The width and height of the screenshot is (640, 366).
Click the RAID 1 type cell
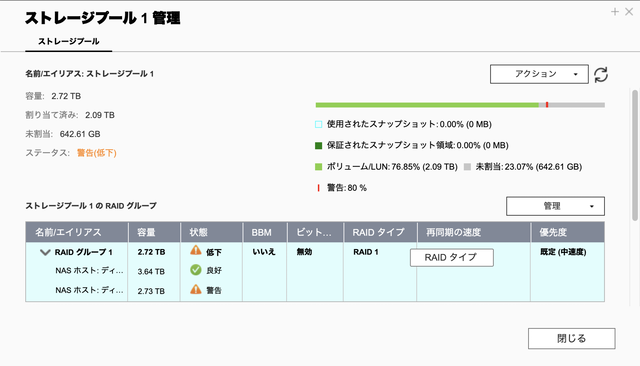366,252
